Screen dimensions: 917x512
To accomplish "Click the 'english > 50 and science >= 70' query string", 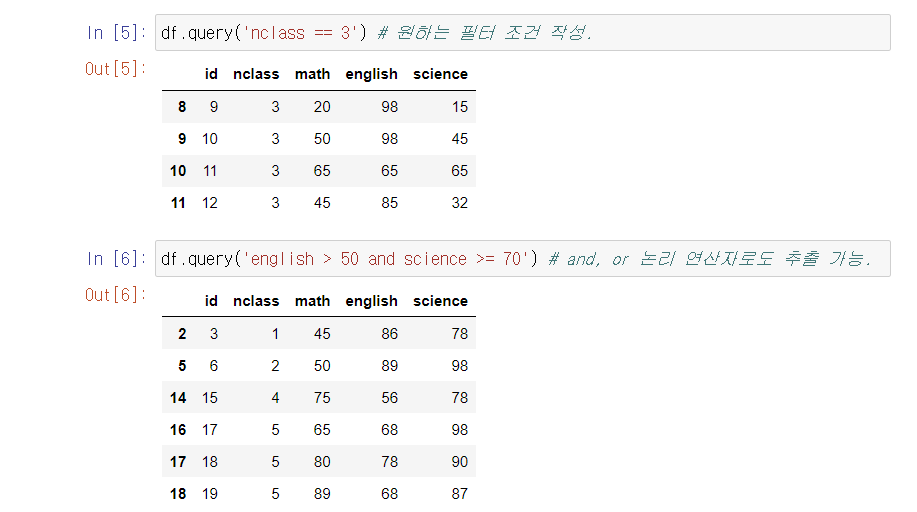I will coord(385,259).
